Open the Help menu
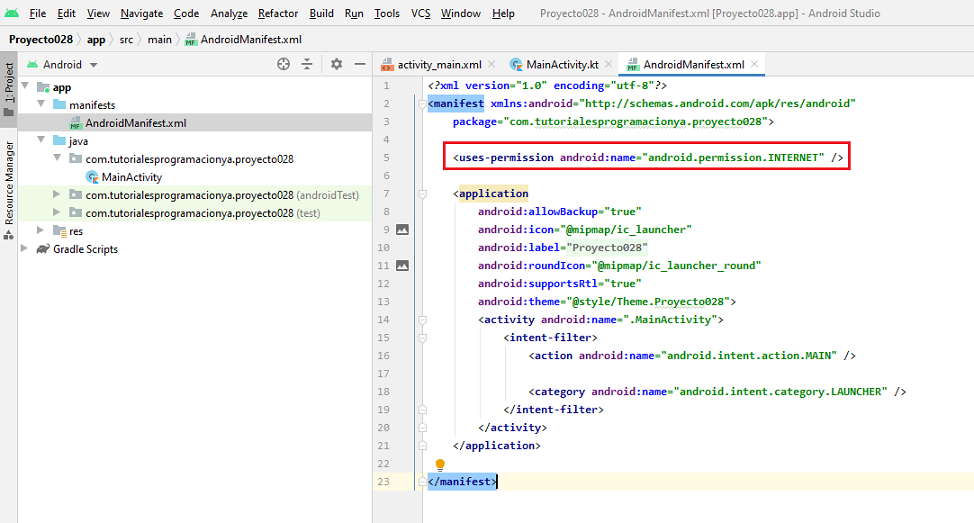This screenshot has width=974, height=523. coord(503,13)
